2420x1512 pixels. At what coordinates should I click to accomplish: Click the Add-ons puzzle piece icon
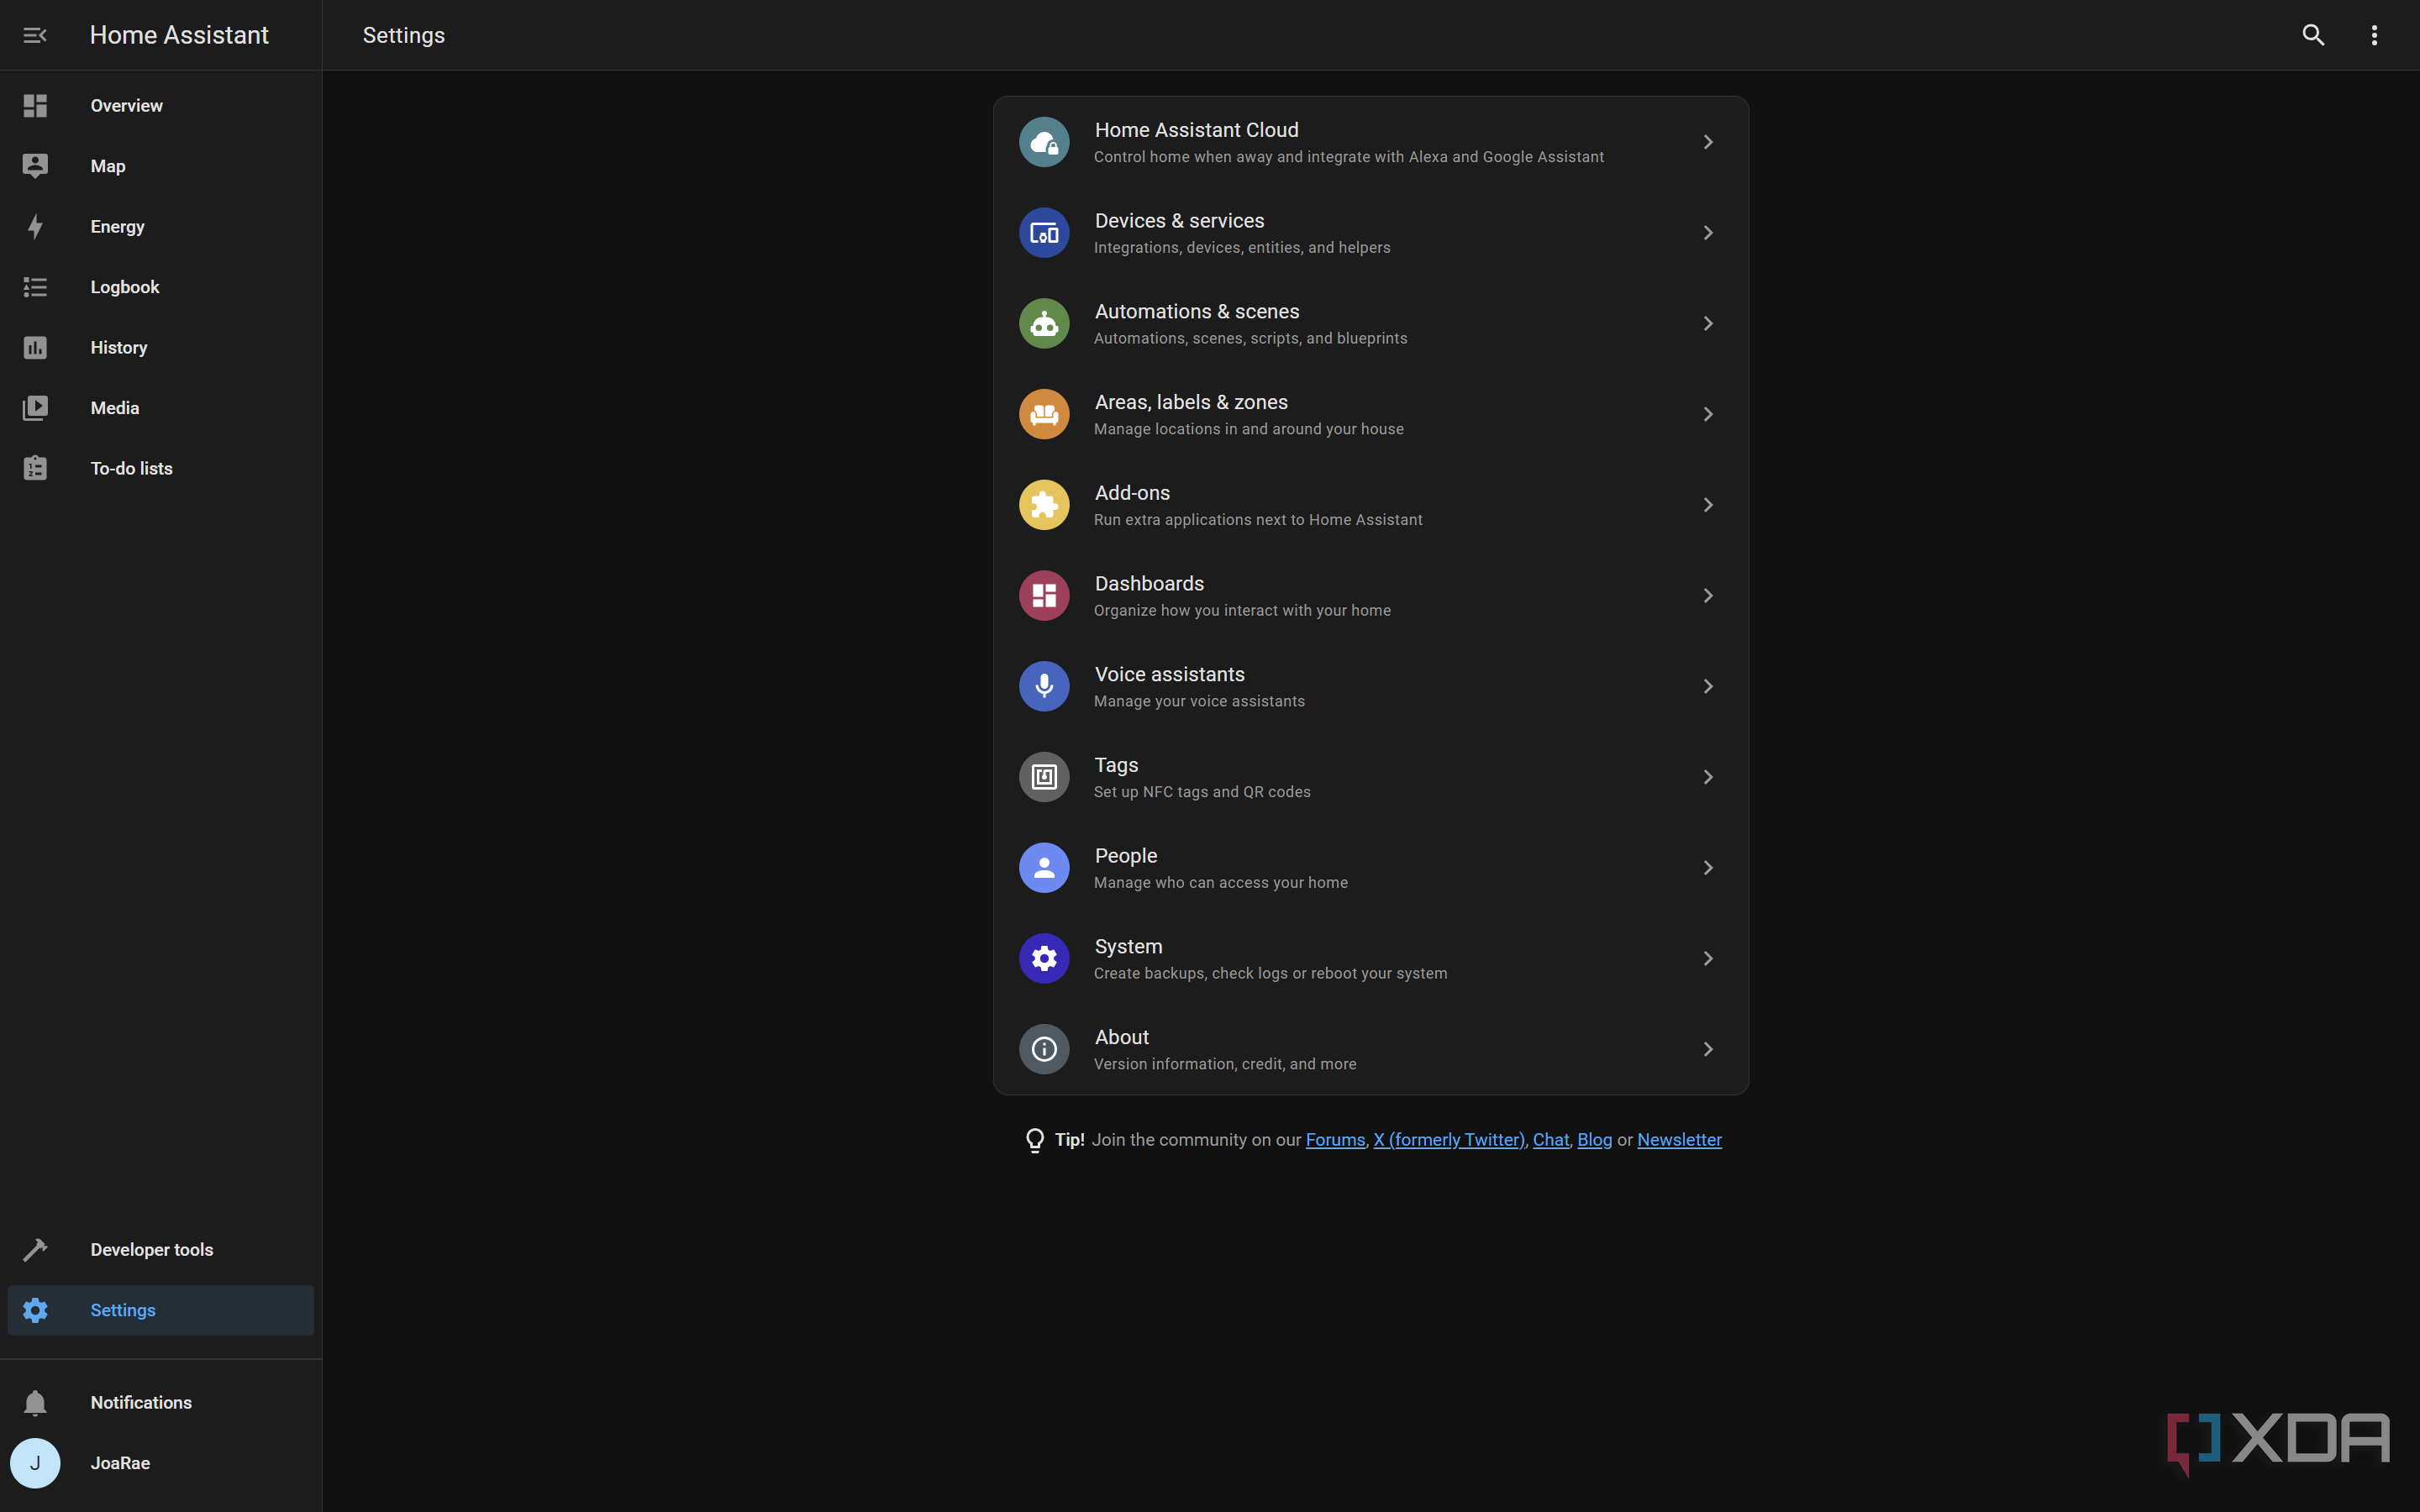coord(1044,505)
